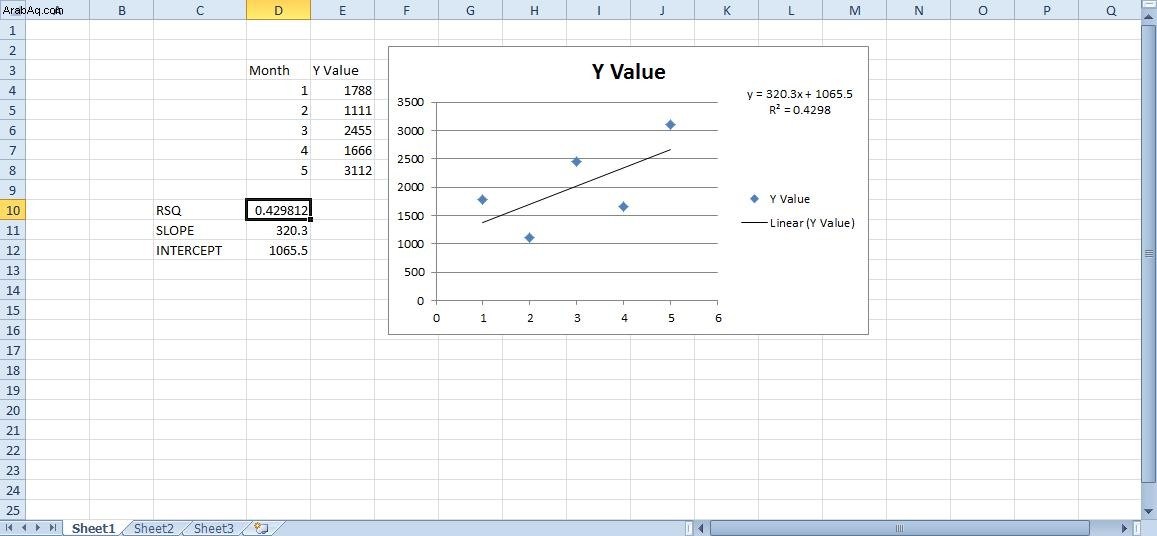1157x536 pixels.
Task: Select the diamond data point at month 5
Action: (670, 124)
